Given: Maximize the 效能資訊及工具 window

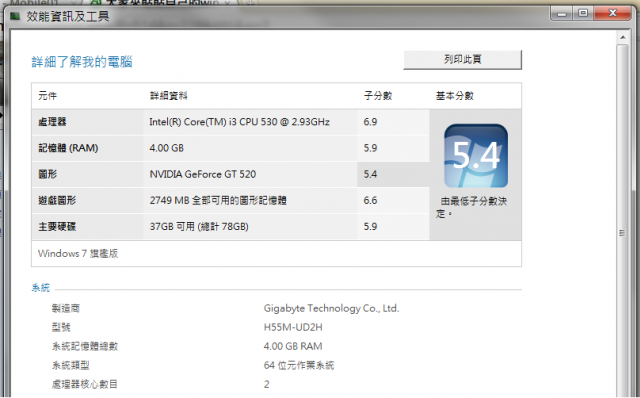Looking at the screenshot, I should [583, 13].
